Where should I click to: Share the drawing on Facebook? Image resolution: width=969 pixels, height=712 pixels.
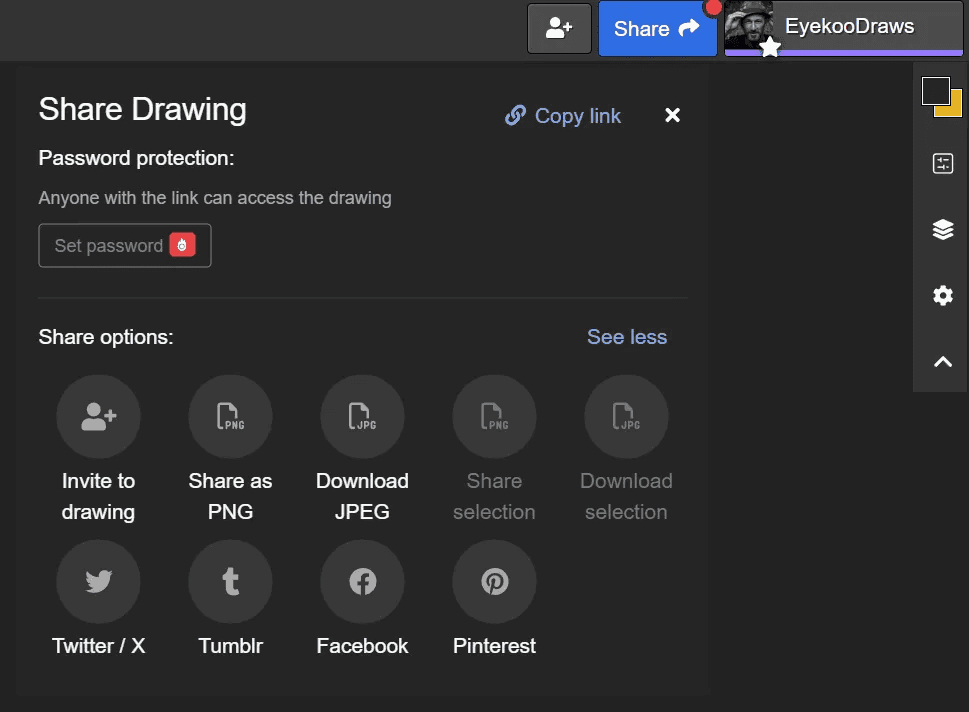[362, 582]
